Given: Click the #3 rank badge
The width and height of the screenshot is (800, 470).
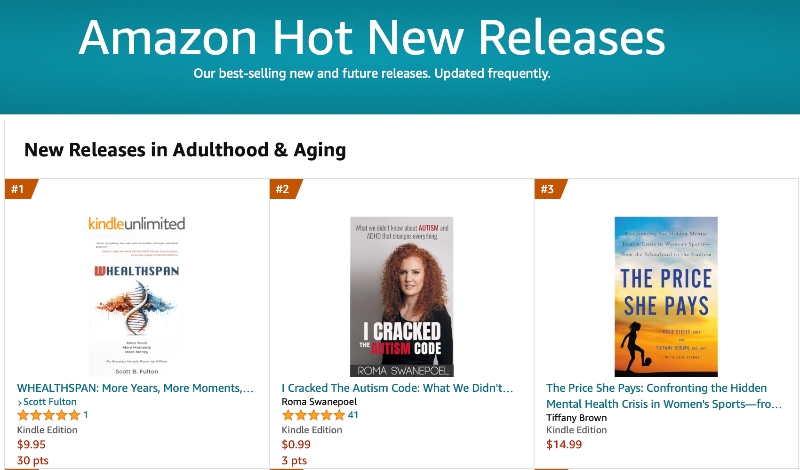Looking at the screenshot, I should pos(550,189).
